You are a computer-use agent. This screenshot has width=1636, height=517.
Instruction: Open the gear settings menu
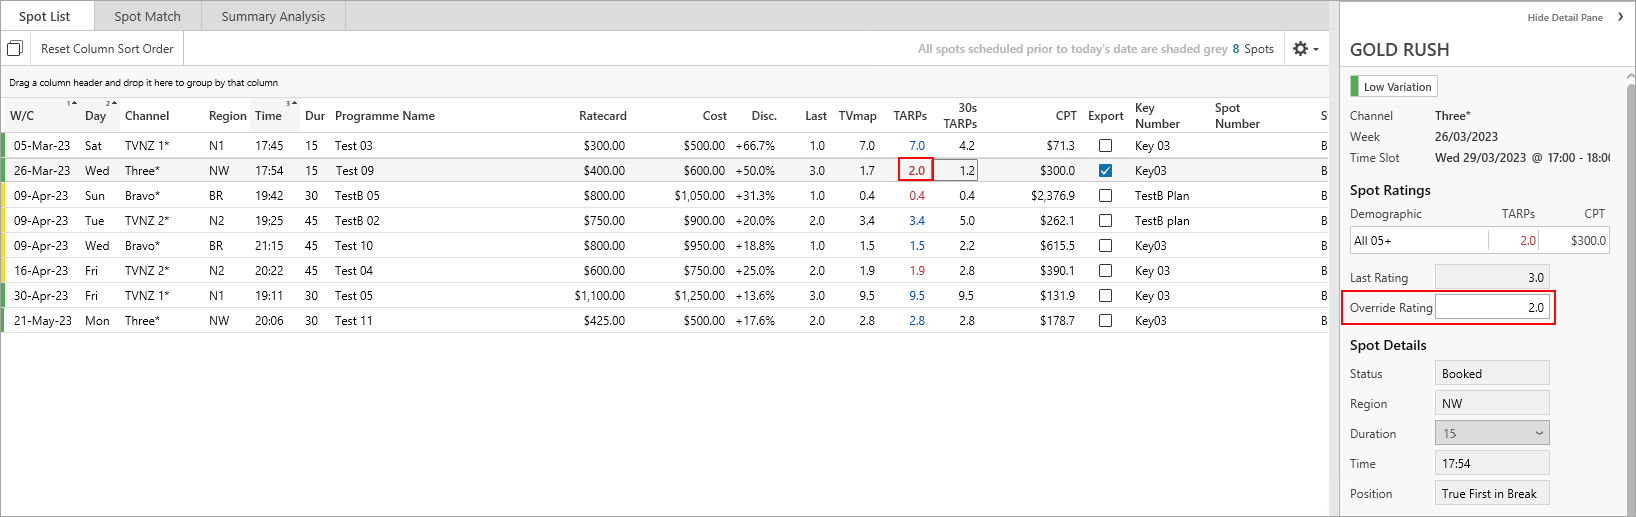(x=1300, y=48)
